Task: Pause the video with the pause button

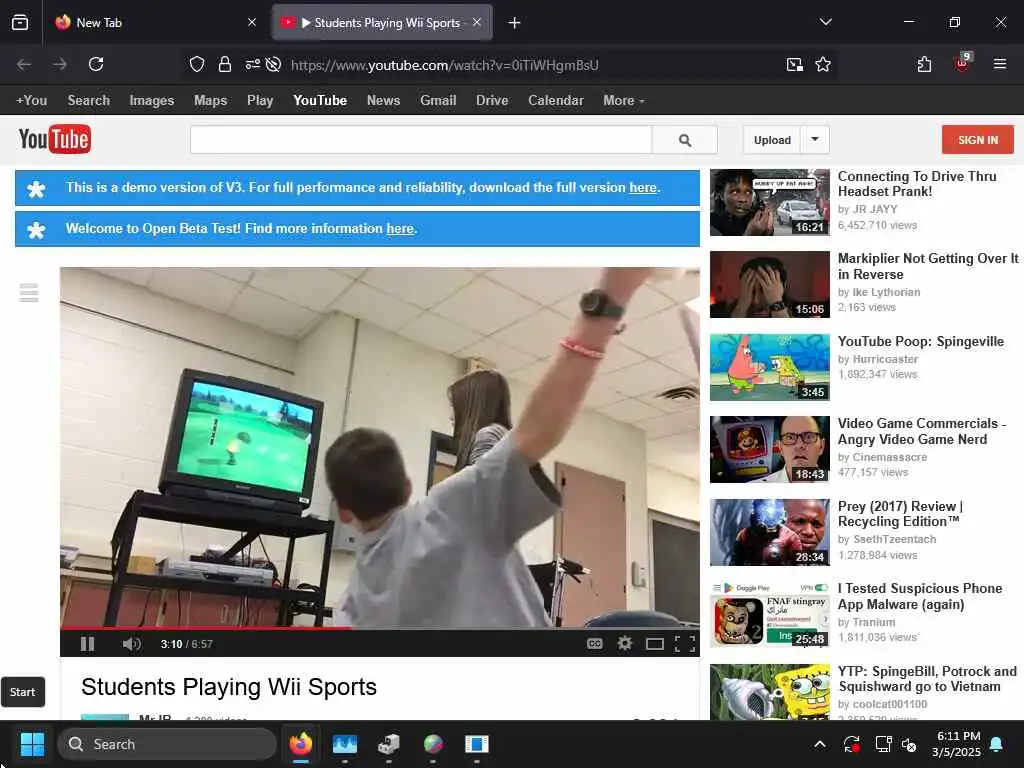Action: [88, 644]
